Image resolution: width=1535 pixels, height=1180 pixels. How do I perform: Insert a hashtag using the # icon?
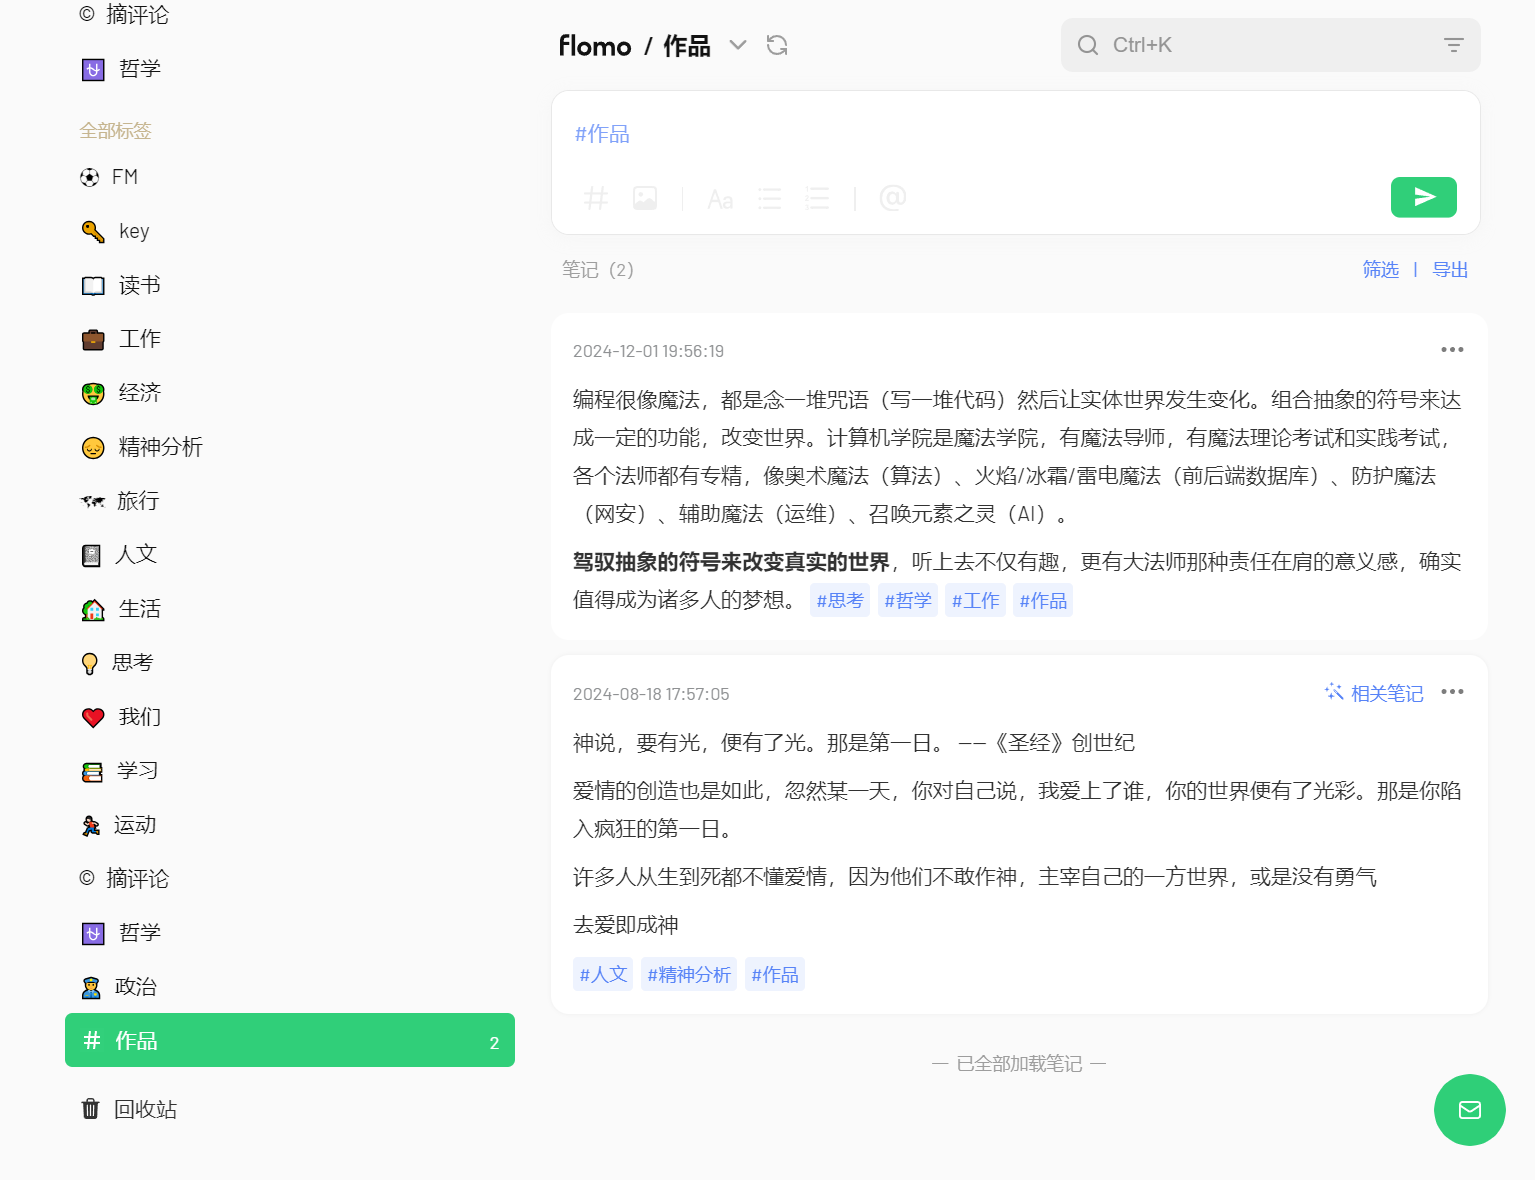coord(596,198)
